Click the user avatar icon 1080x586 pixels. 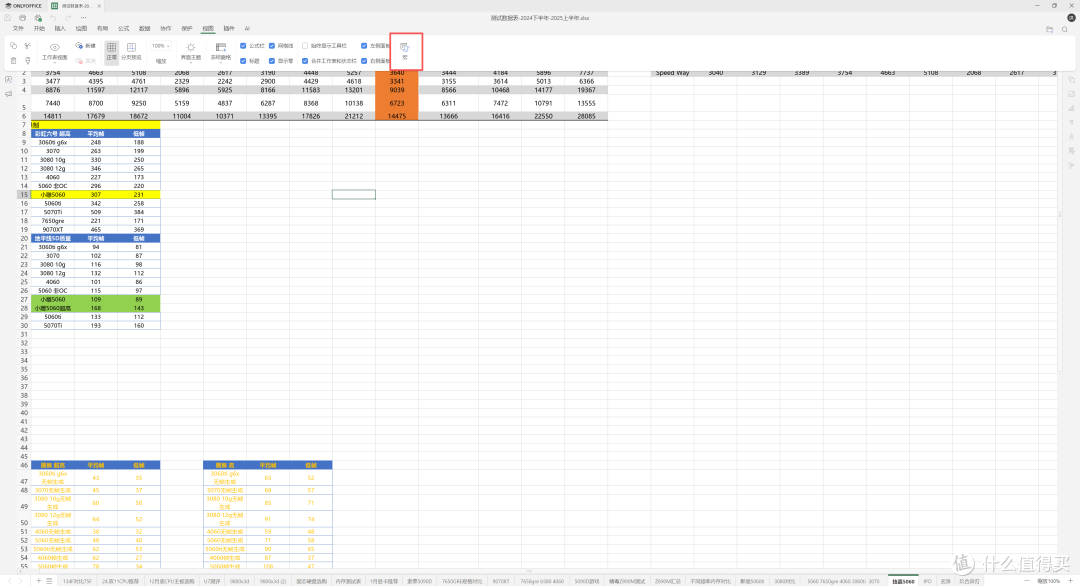pyautogui.click(x=1071, y=18)
